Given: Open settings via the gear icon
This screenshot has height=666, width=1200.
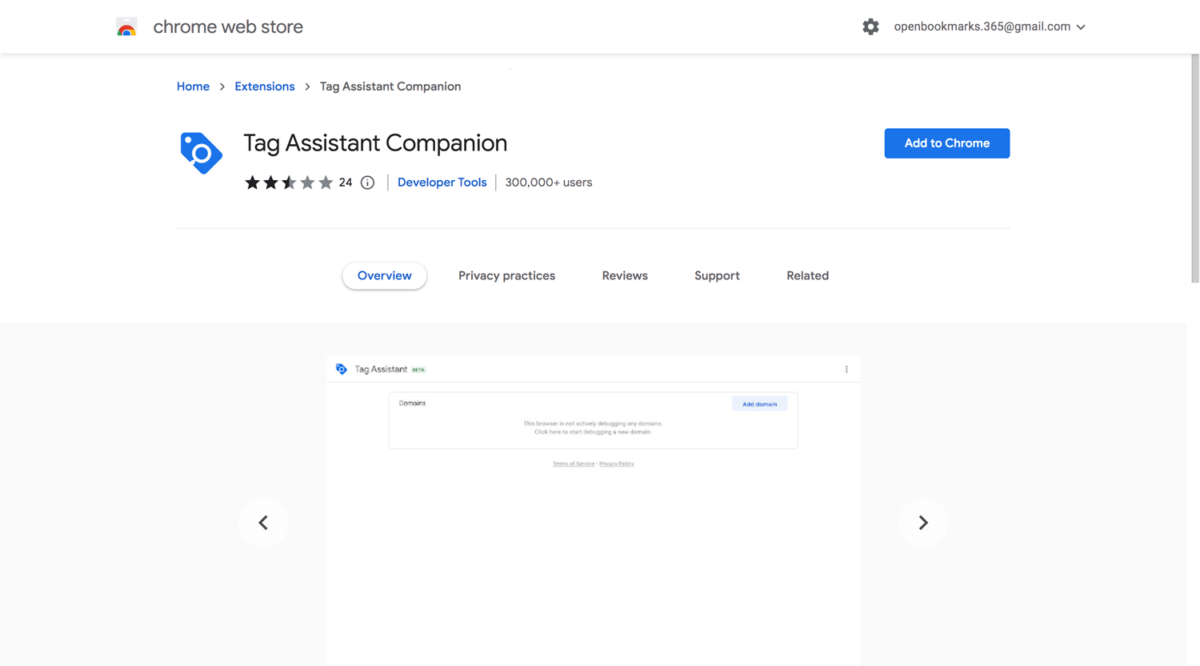Looking at the screenshot, I should [x=871, y=27].
